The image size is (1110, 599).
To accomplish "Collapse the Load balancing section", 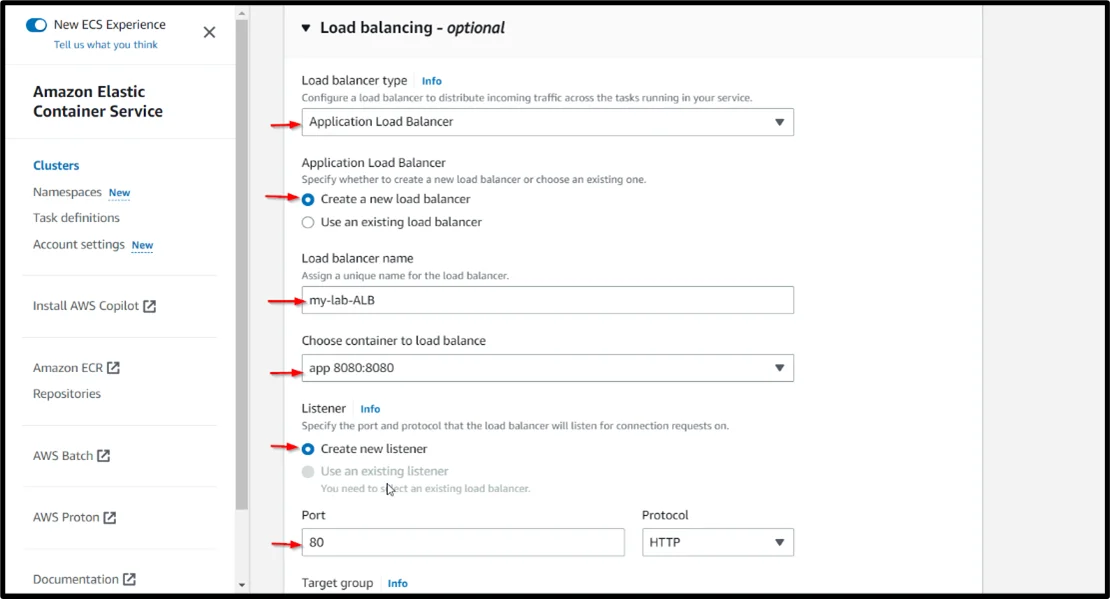I will tap(306, 29).
